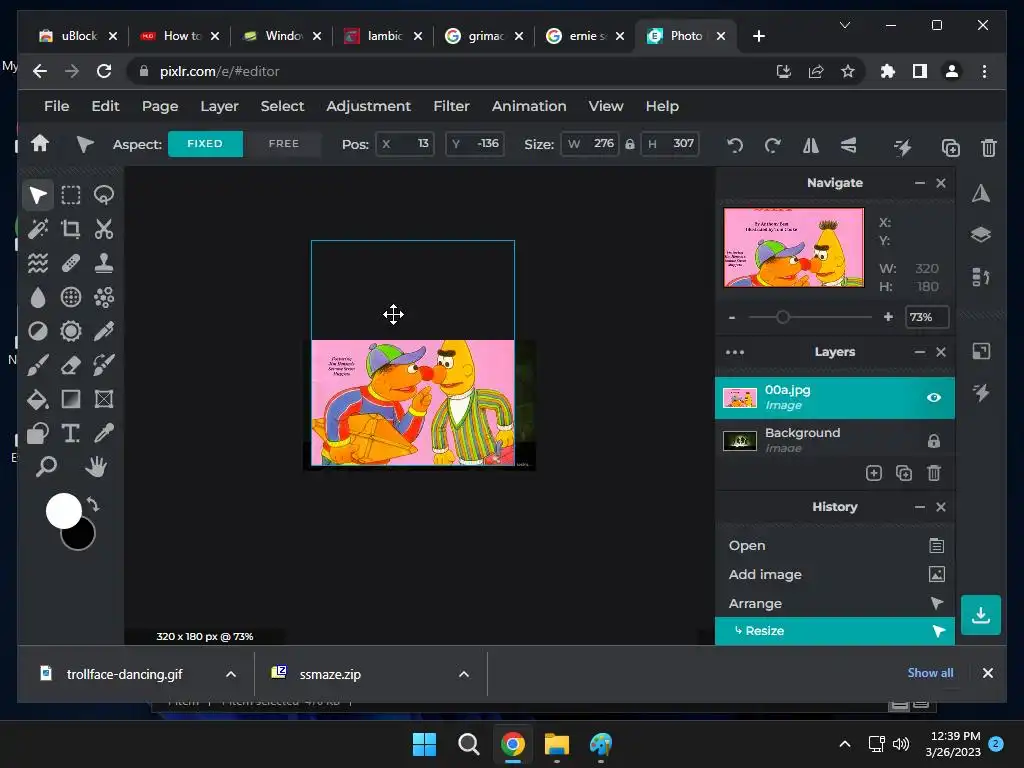
Task: Click the navigator preview thumbnail
Action: tap(793, 248)
